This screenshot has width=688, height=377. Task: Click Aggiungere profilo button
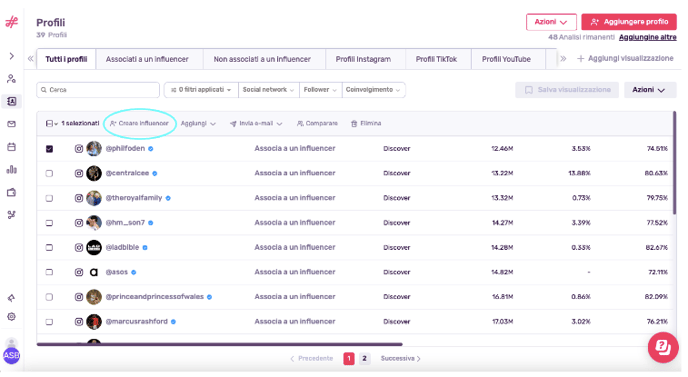[x=629, y=22]
